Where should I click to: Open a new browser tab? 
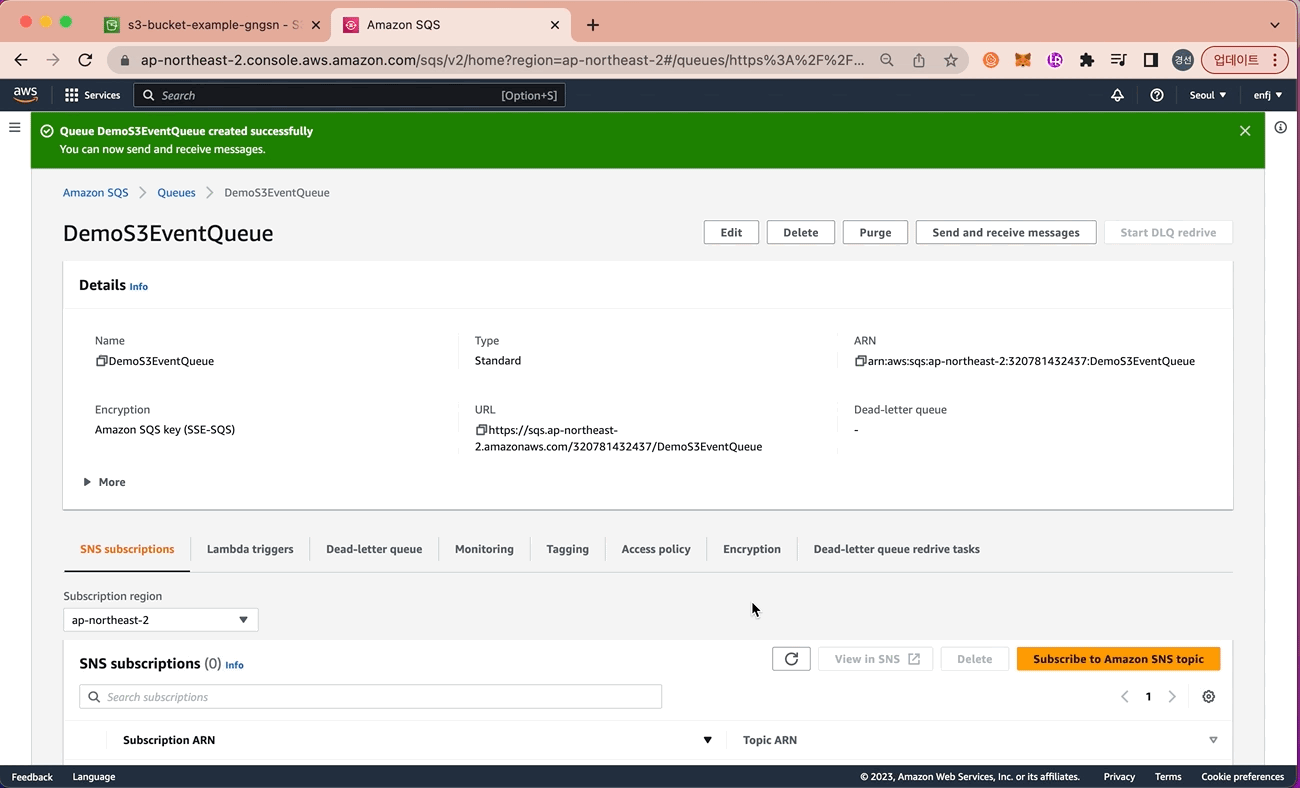click(593, 25)
